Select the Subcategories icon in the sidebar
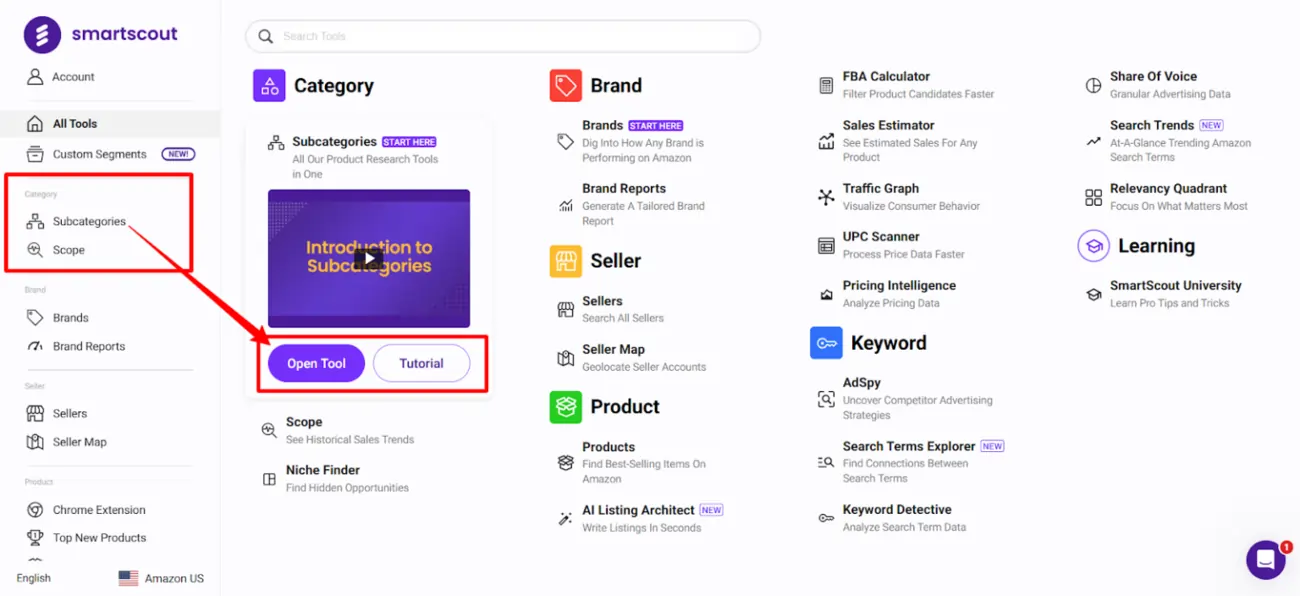The image size is (1300, 596). click(x=33, y=221)
